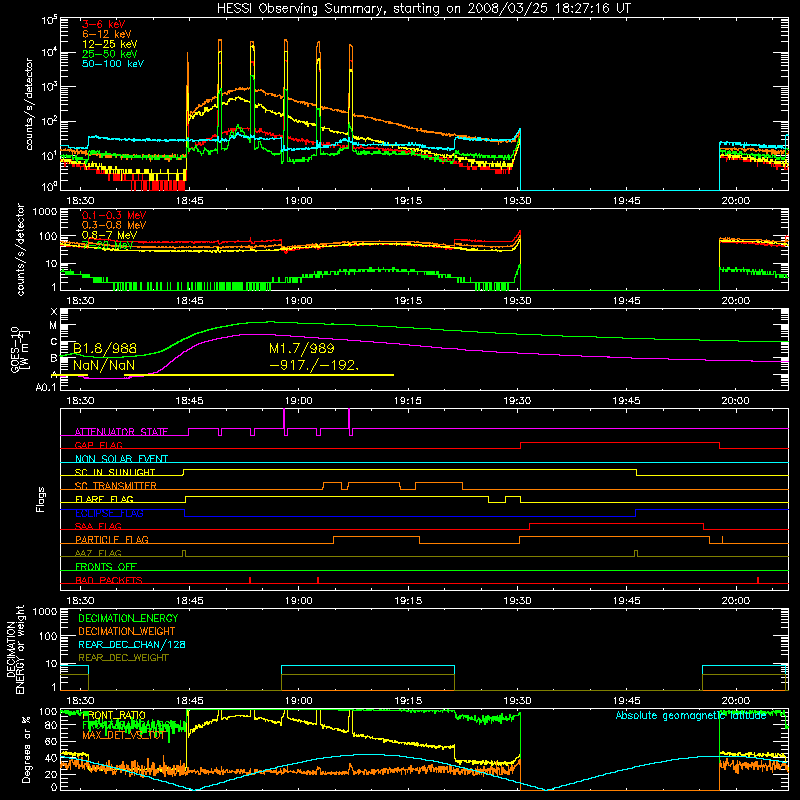
Task: Click the B1.8/988 flare annotation
Action: click(105, 348)
